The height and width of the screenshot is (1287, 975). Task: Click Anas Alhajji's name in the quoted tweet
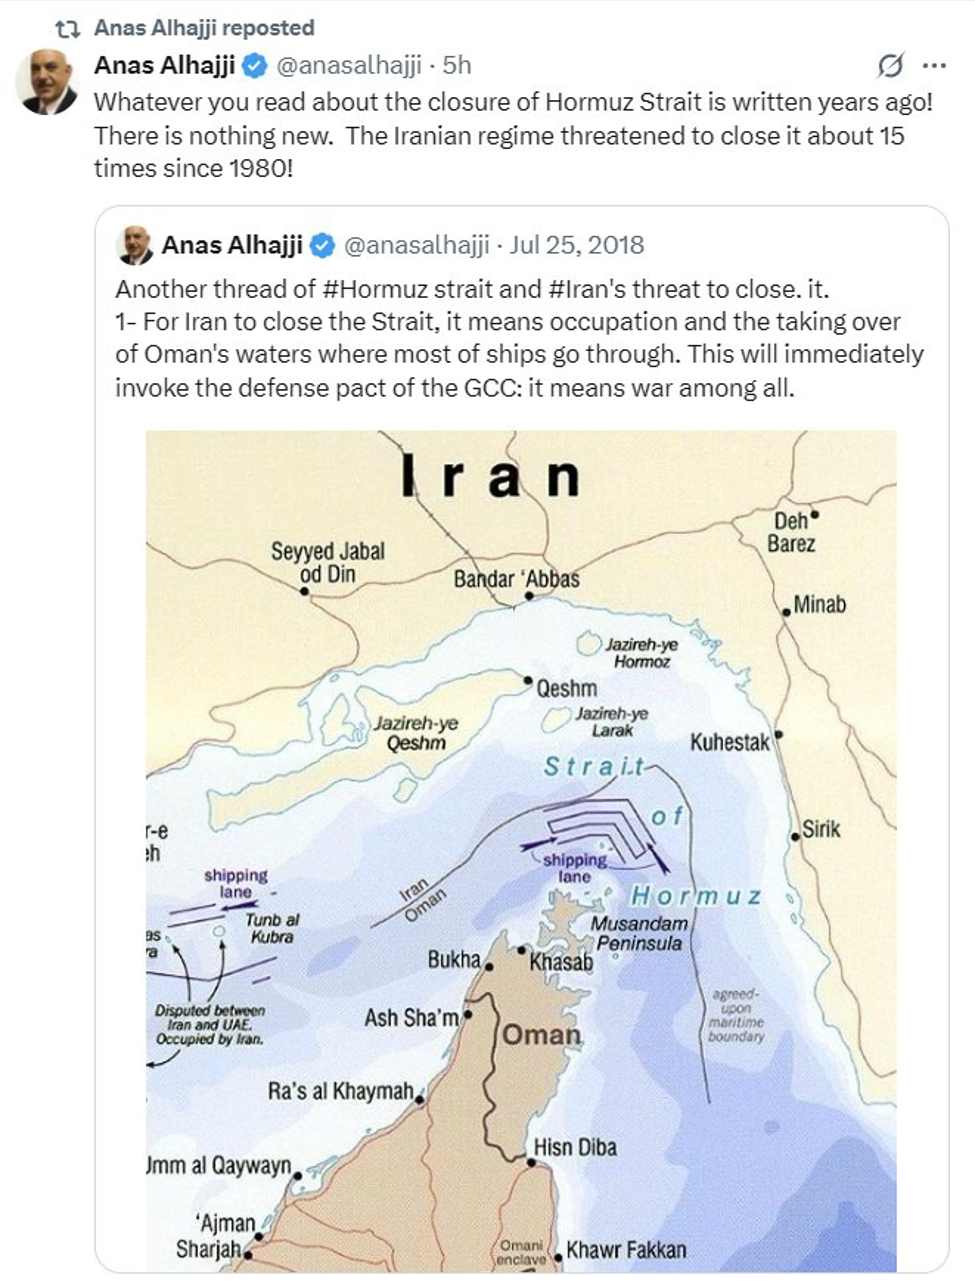(x=234, y=243)
